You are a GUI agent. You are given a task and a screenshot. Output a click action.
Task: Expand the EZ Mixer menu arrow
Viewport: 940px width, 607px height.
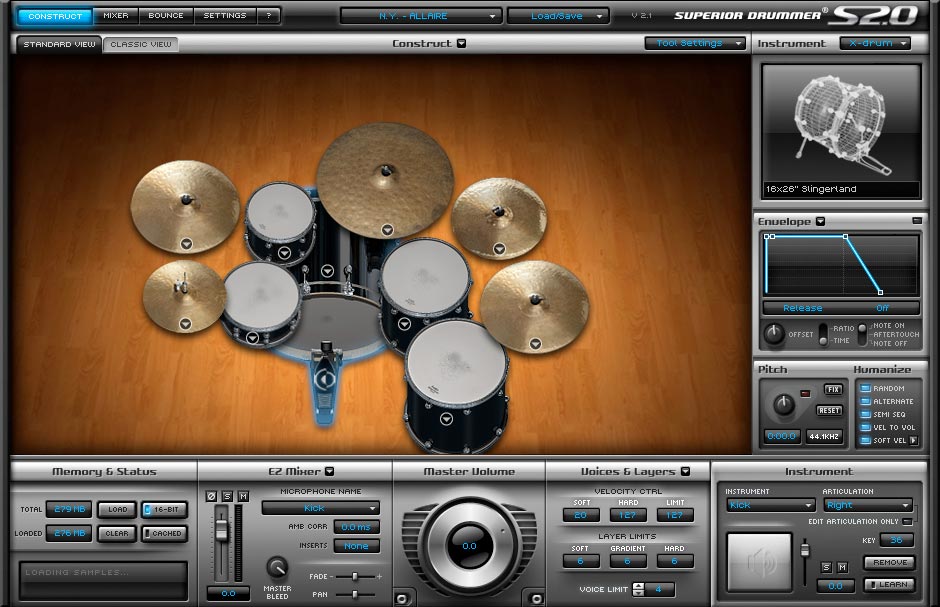(329, 472)
